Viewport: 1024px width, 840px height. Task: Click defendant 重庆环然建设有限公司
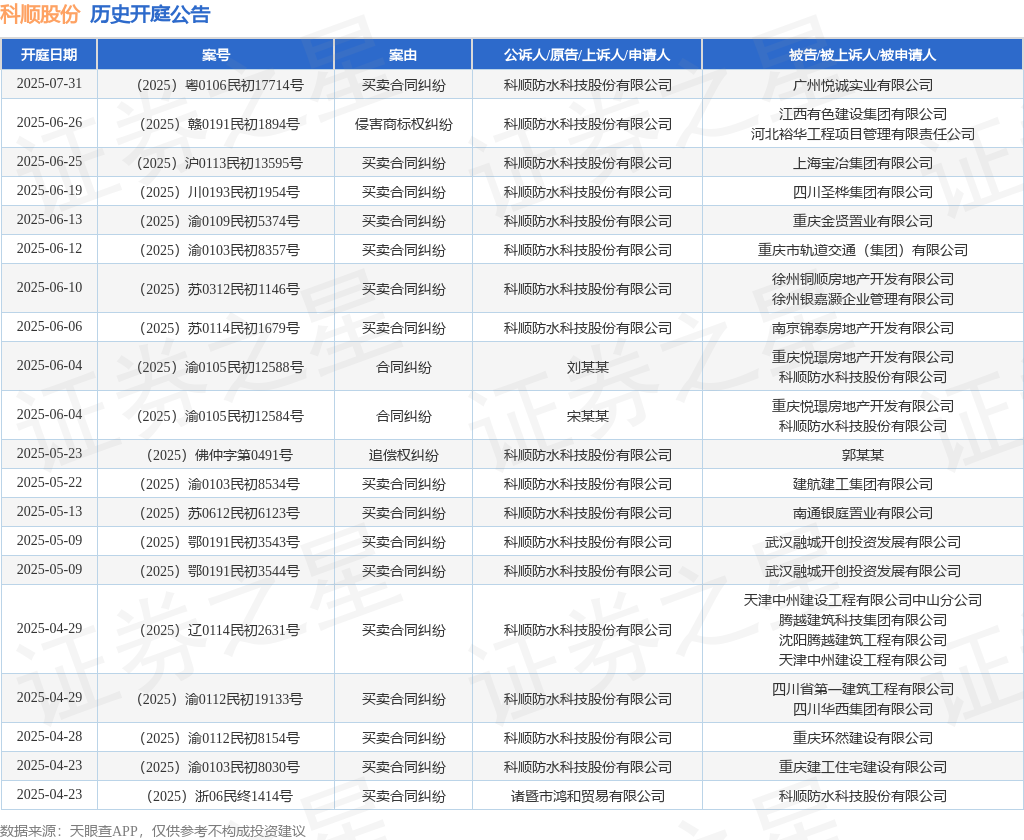(x=862, y=738)
